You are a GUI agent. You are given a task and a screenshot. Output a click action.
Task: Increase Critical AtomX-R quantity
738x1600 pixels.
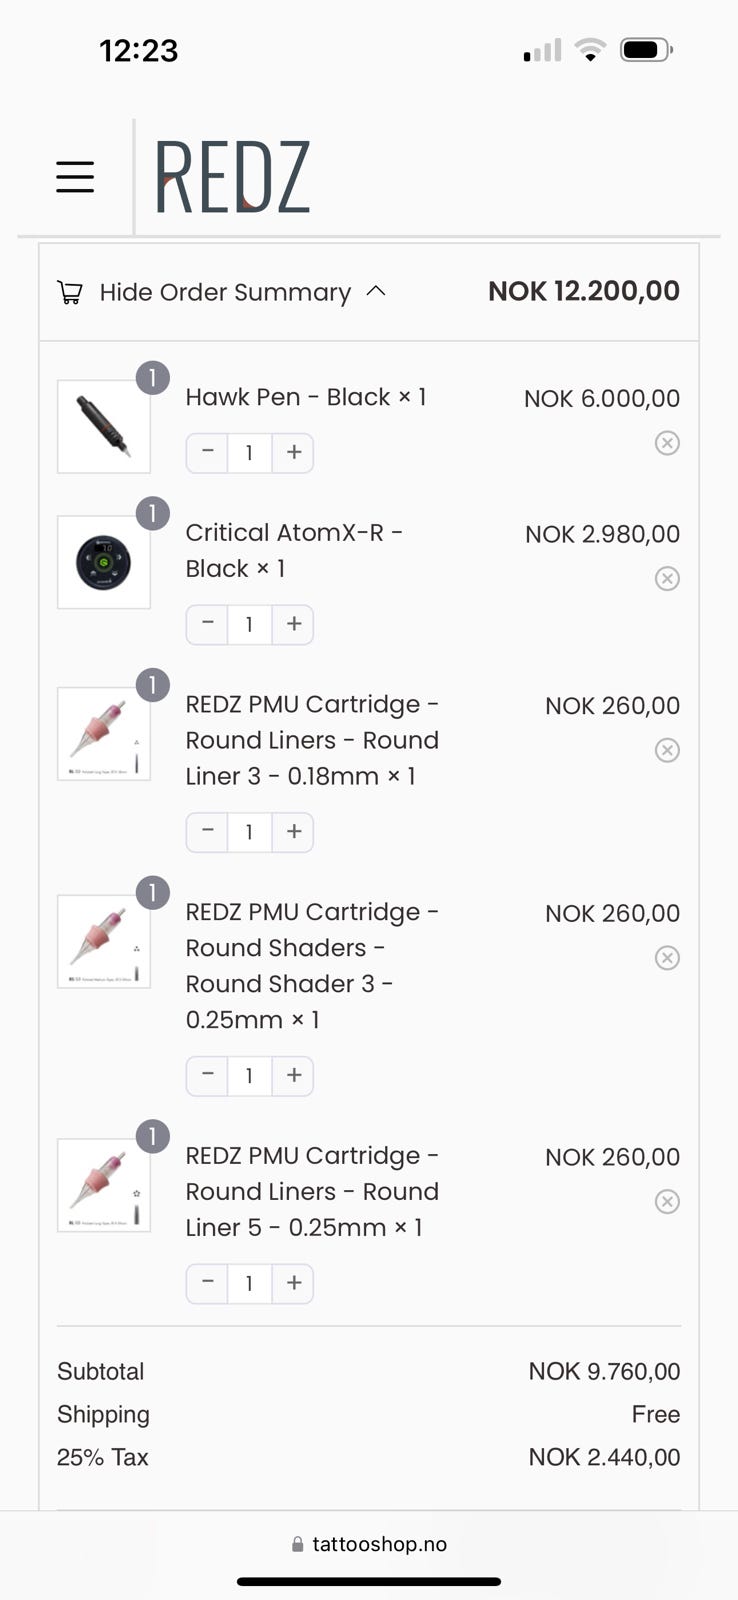point(294,624)
